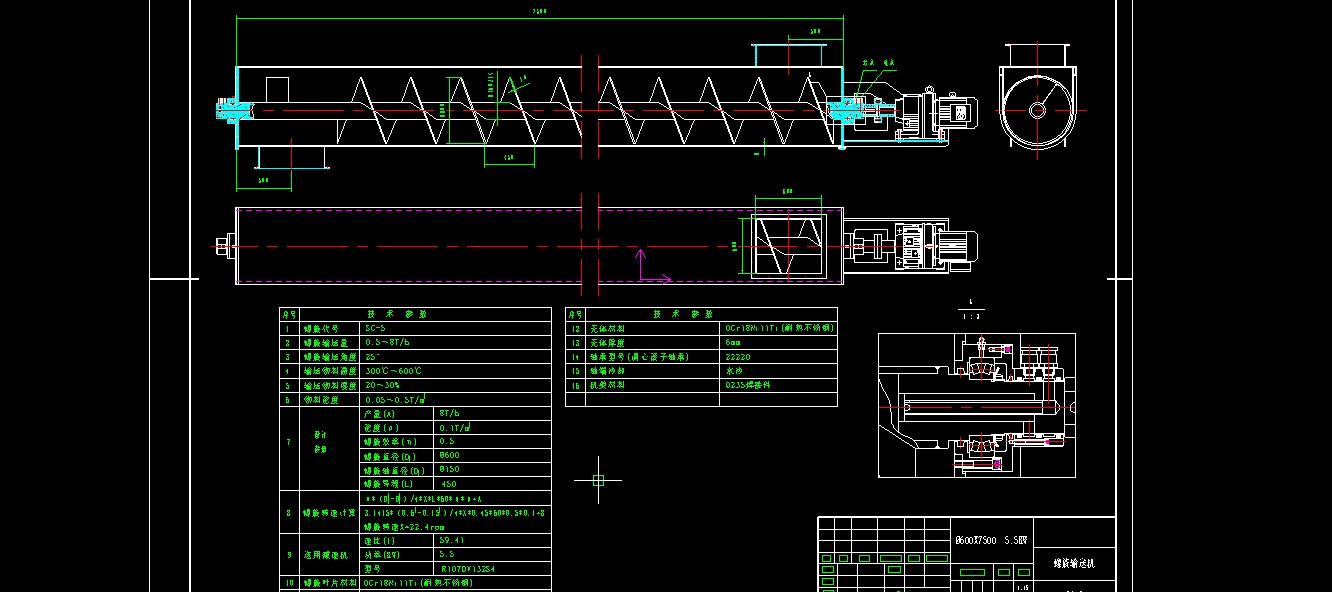Click the bearing assembly detail view

click(x=976, y=405)
